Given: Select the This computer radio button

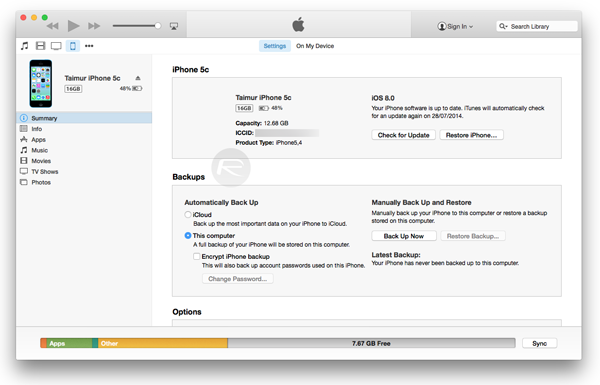Looking at the screenshot, I should click(x=188, y=235).
